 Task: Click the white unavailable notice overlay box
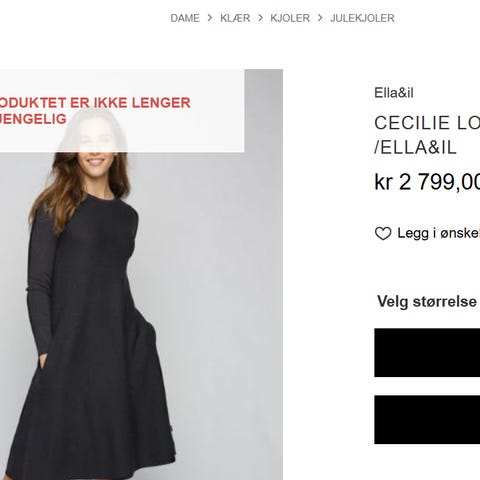pyautogui.click(x=122, y=111)
